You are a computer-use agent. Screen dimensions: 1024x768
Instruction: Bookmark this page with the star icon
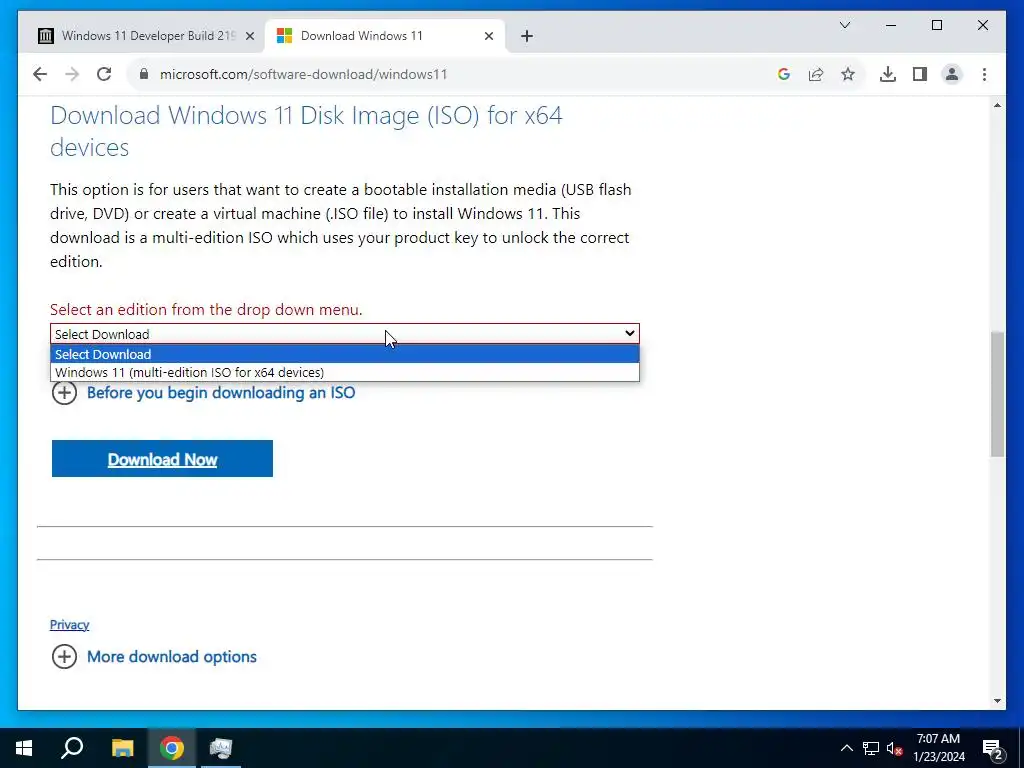848,74
